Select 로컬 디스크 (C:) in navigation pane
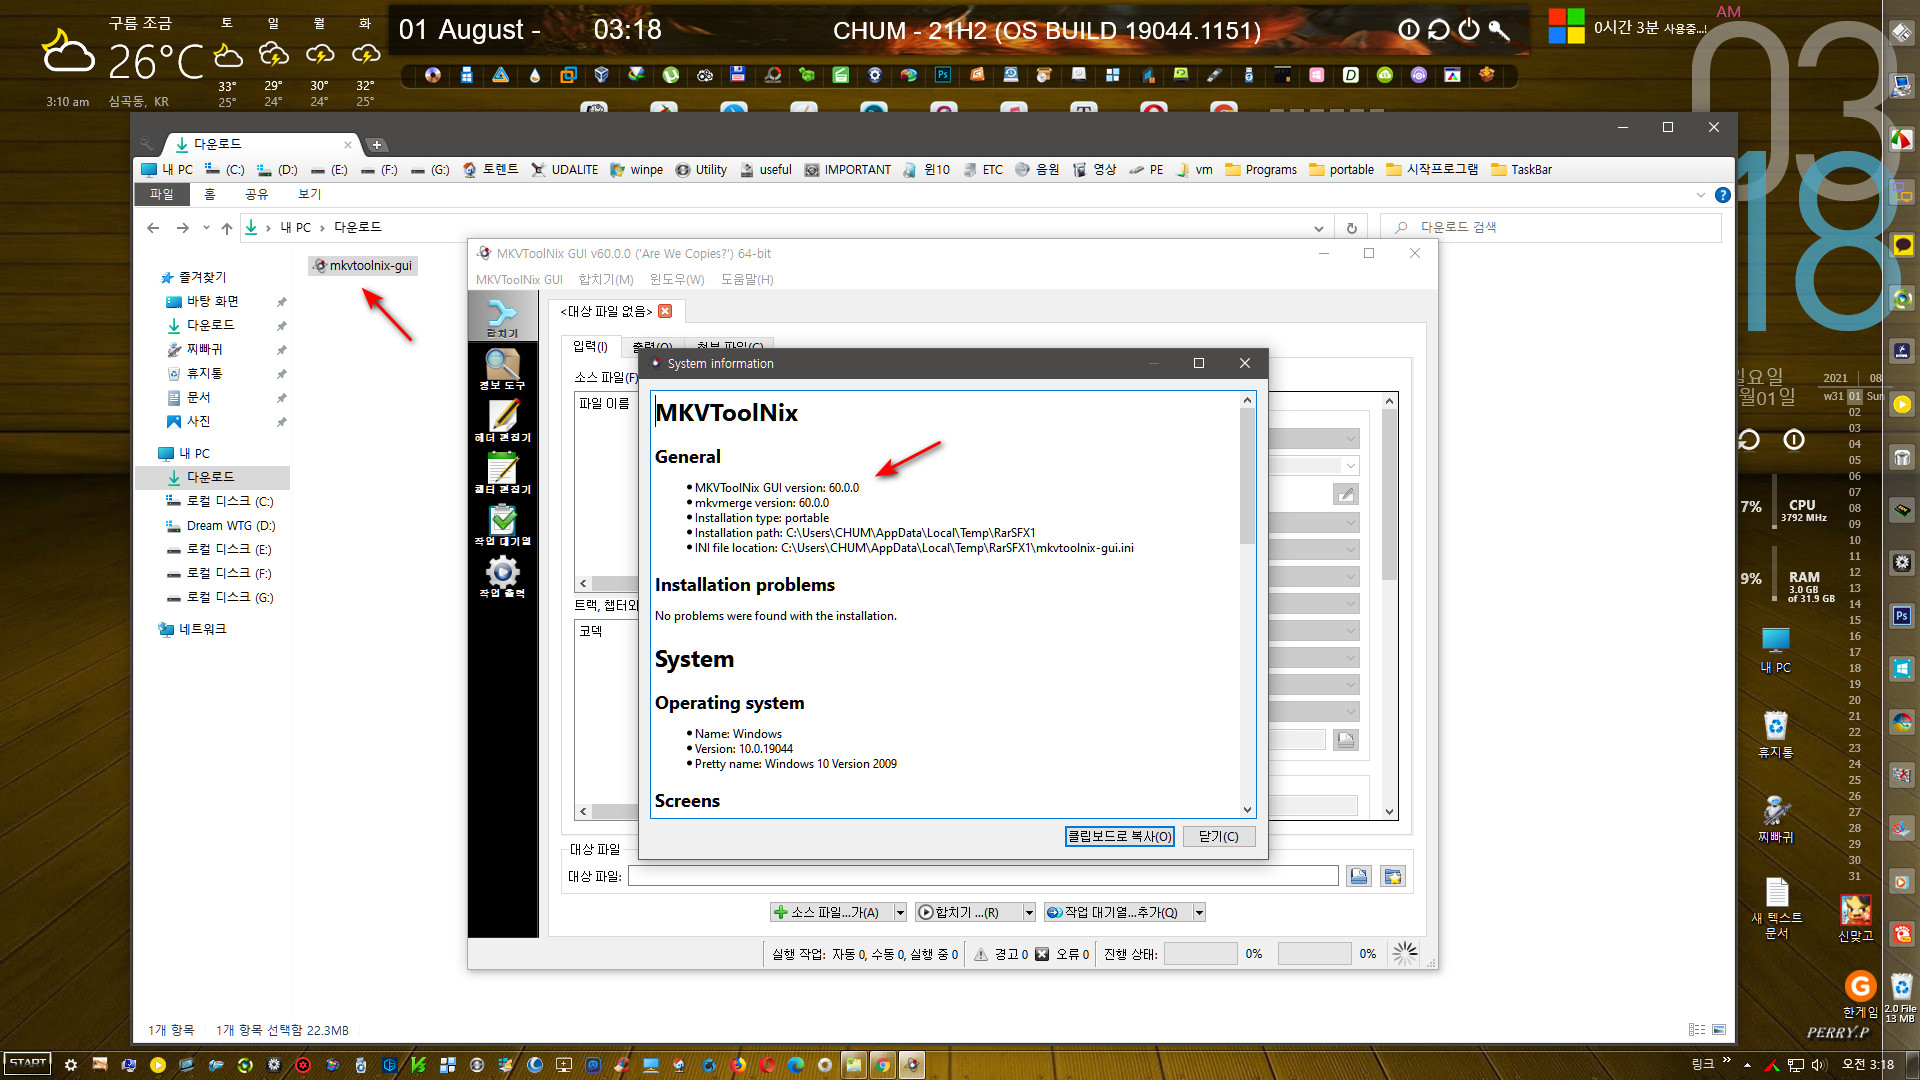The width and height of the screenshot is (1920, 1080). coord(229,501)
